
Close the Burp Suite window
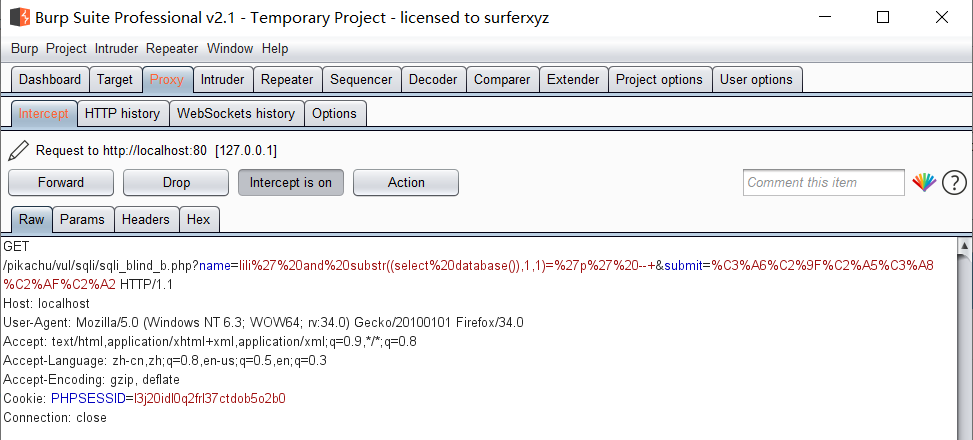pyautogui.click(x=941, y=17)
